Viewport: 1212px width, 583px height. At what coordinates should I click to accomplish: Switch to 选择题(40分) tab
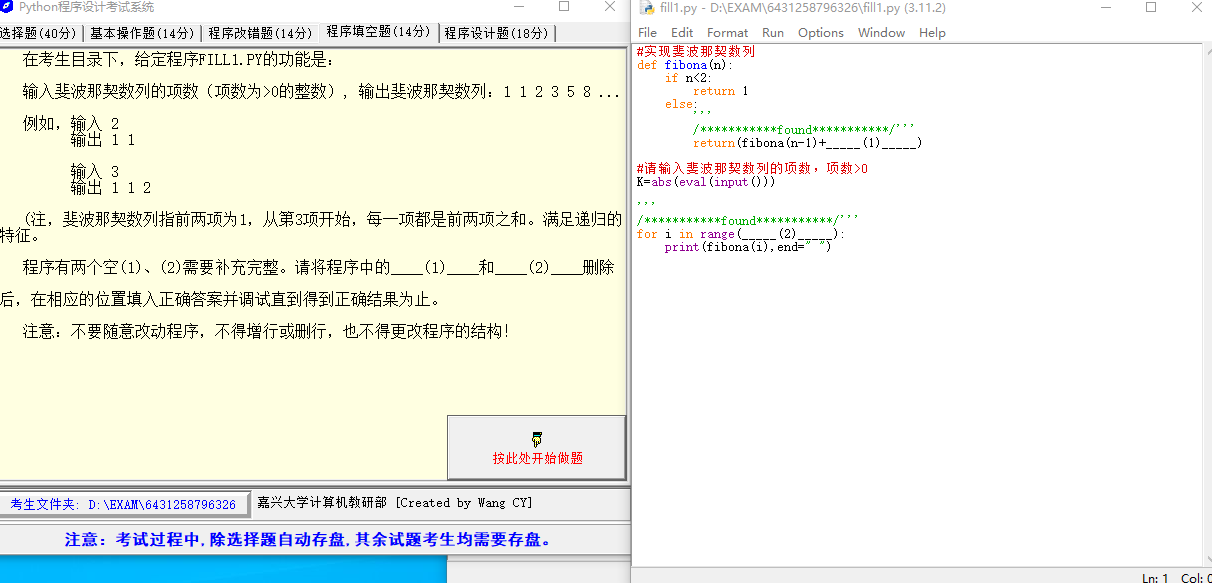coord(40,33)
